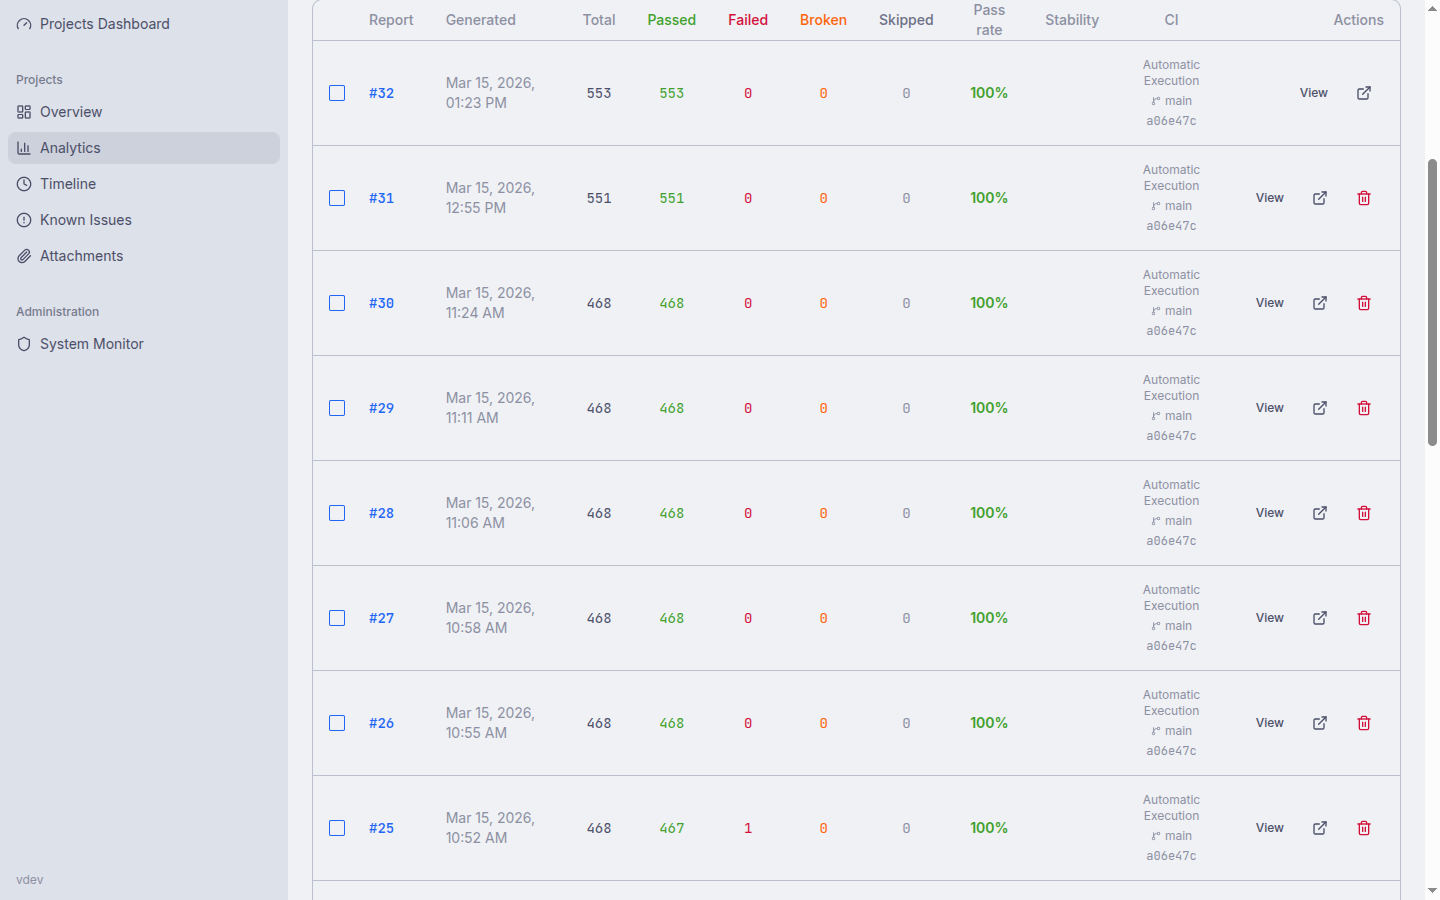The width and height of the screenshot is (1440, 900).
Task: Open report link #28
Action: pyautogui.click(x=381, y=513)
